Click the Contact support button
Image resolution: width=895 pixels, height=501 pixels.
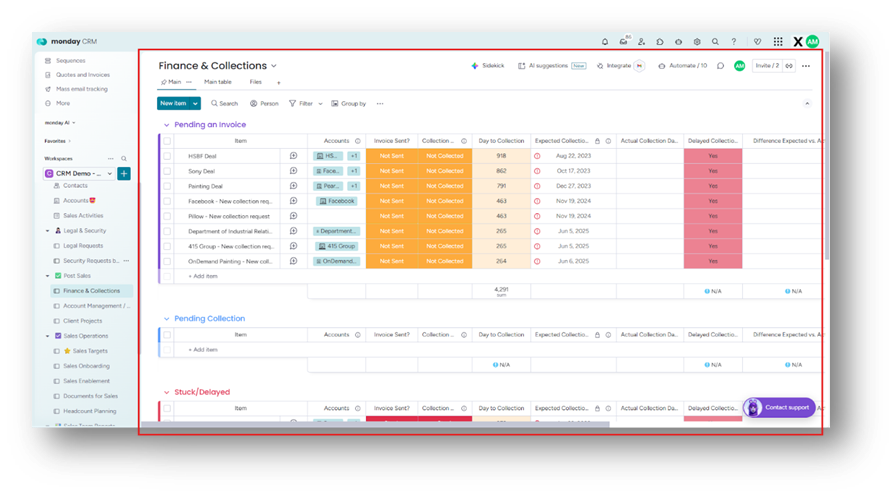pos(779,408)
